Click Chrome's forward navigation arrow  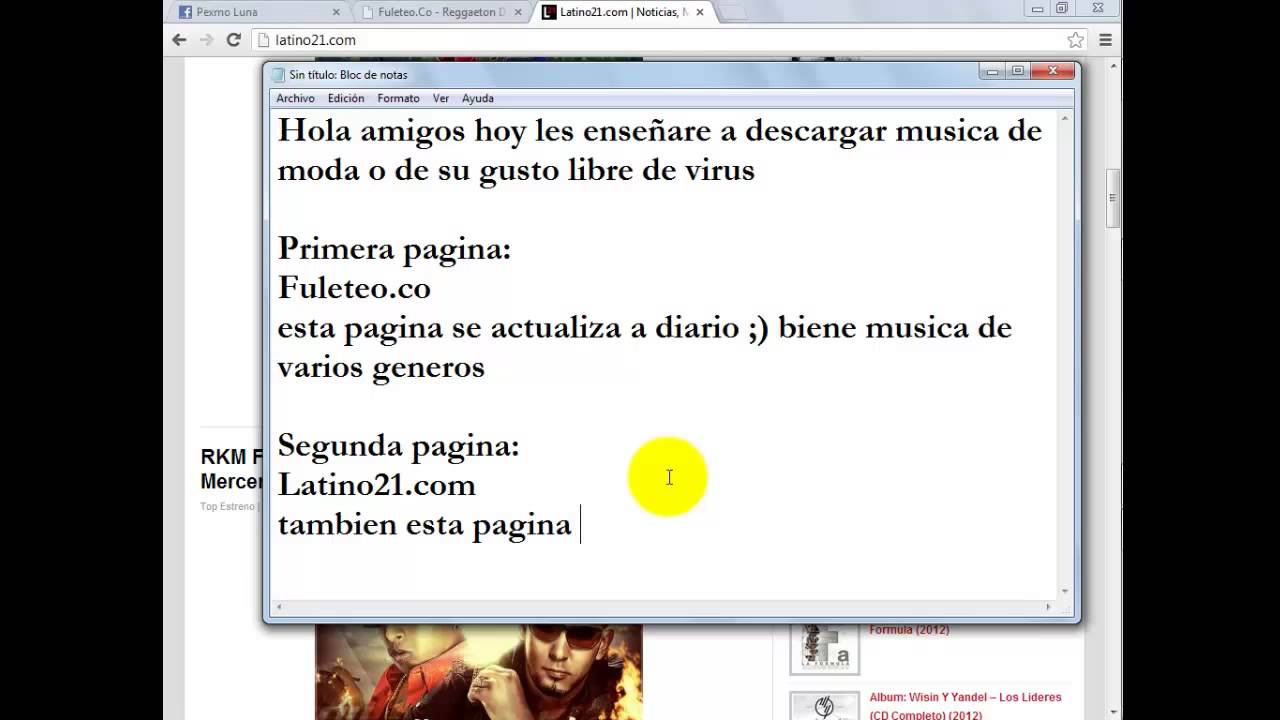(206, 40)
